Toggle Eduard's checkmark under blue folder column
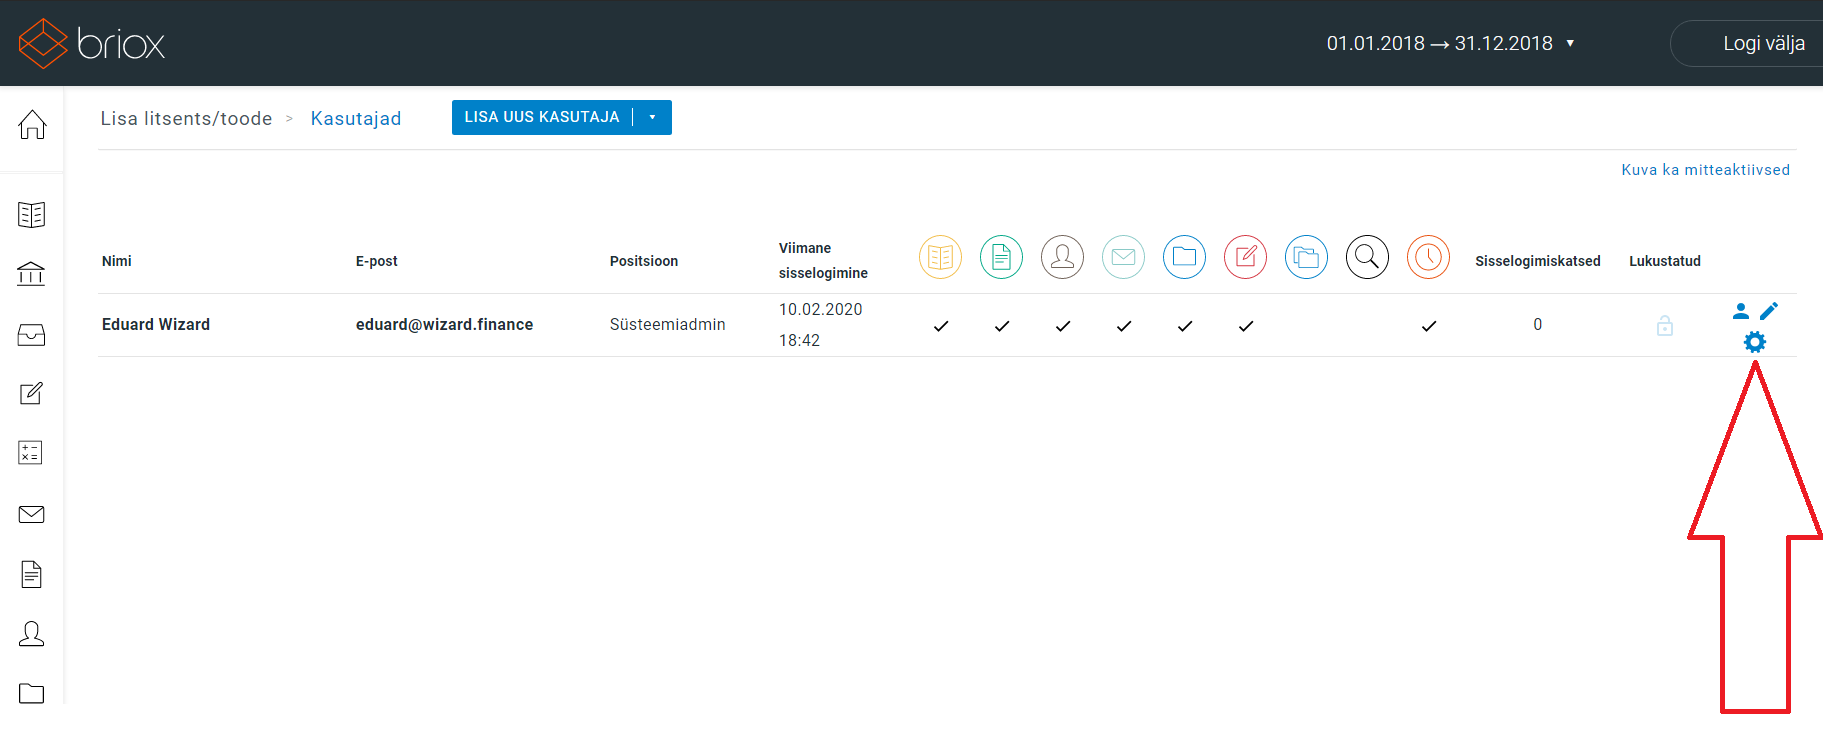Image resolution: width=1823 pixels, height=736 pixels. [x=1185, y=326]
